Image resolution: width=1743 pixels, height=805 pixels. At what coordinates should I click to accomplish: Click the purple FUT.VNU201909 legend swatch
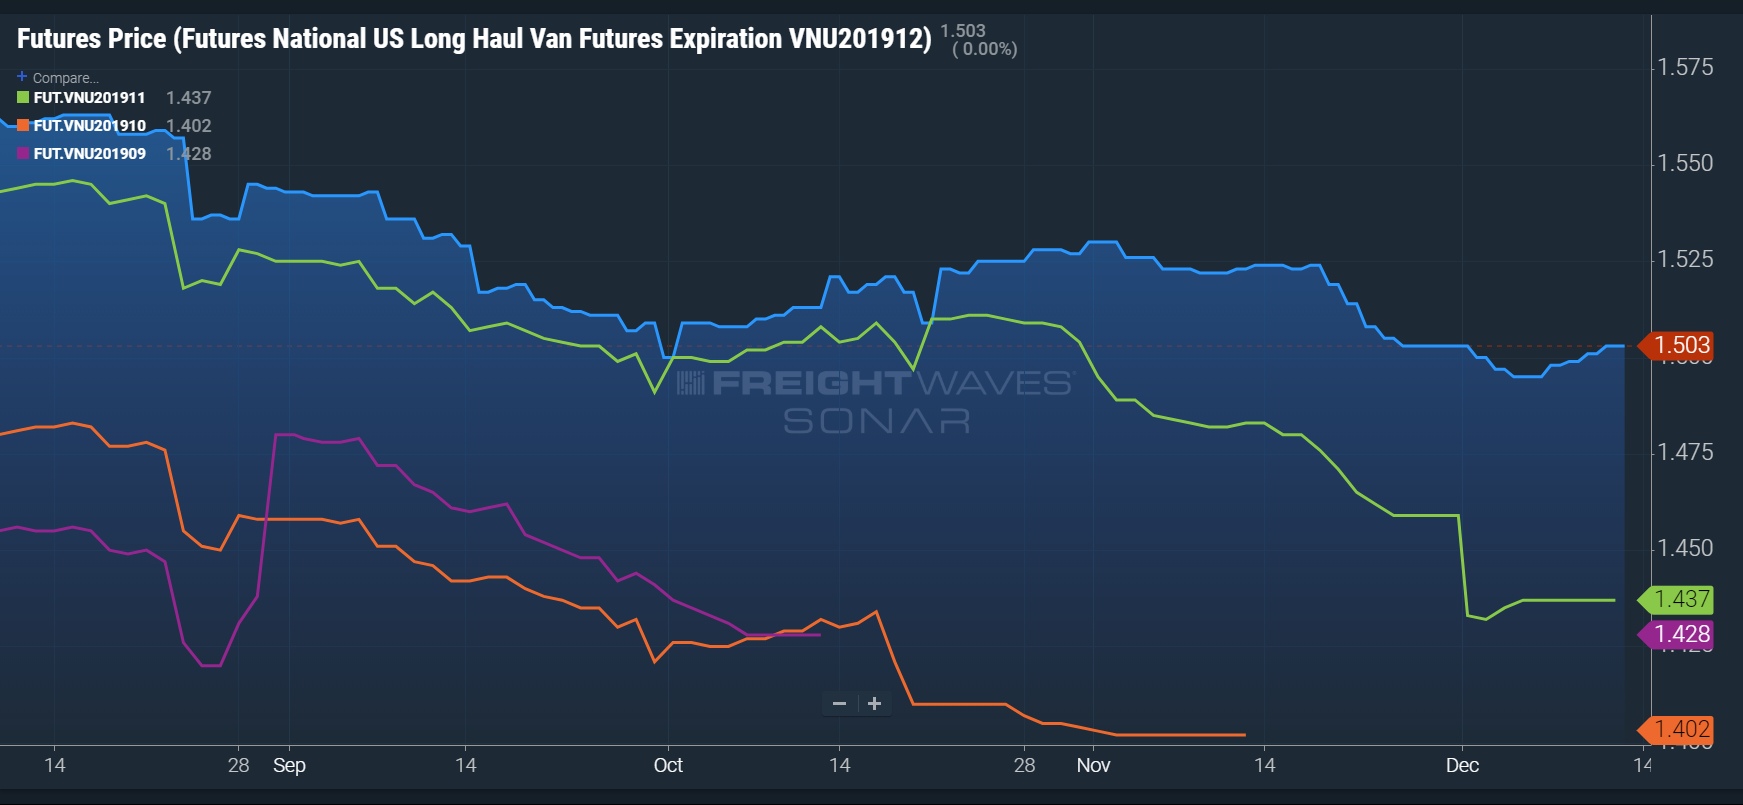click(x=23, y=154)
